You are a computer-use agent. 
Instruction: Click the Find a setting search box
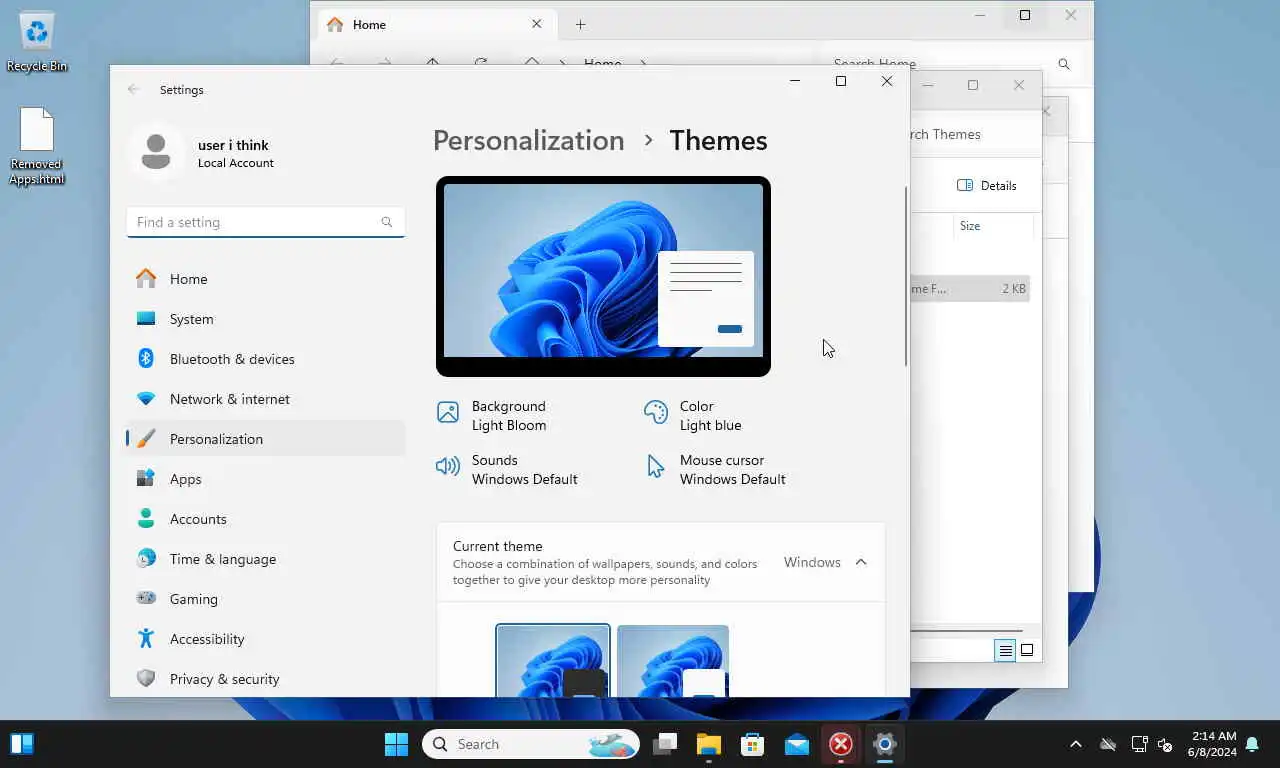click(x=265, y=222)
